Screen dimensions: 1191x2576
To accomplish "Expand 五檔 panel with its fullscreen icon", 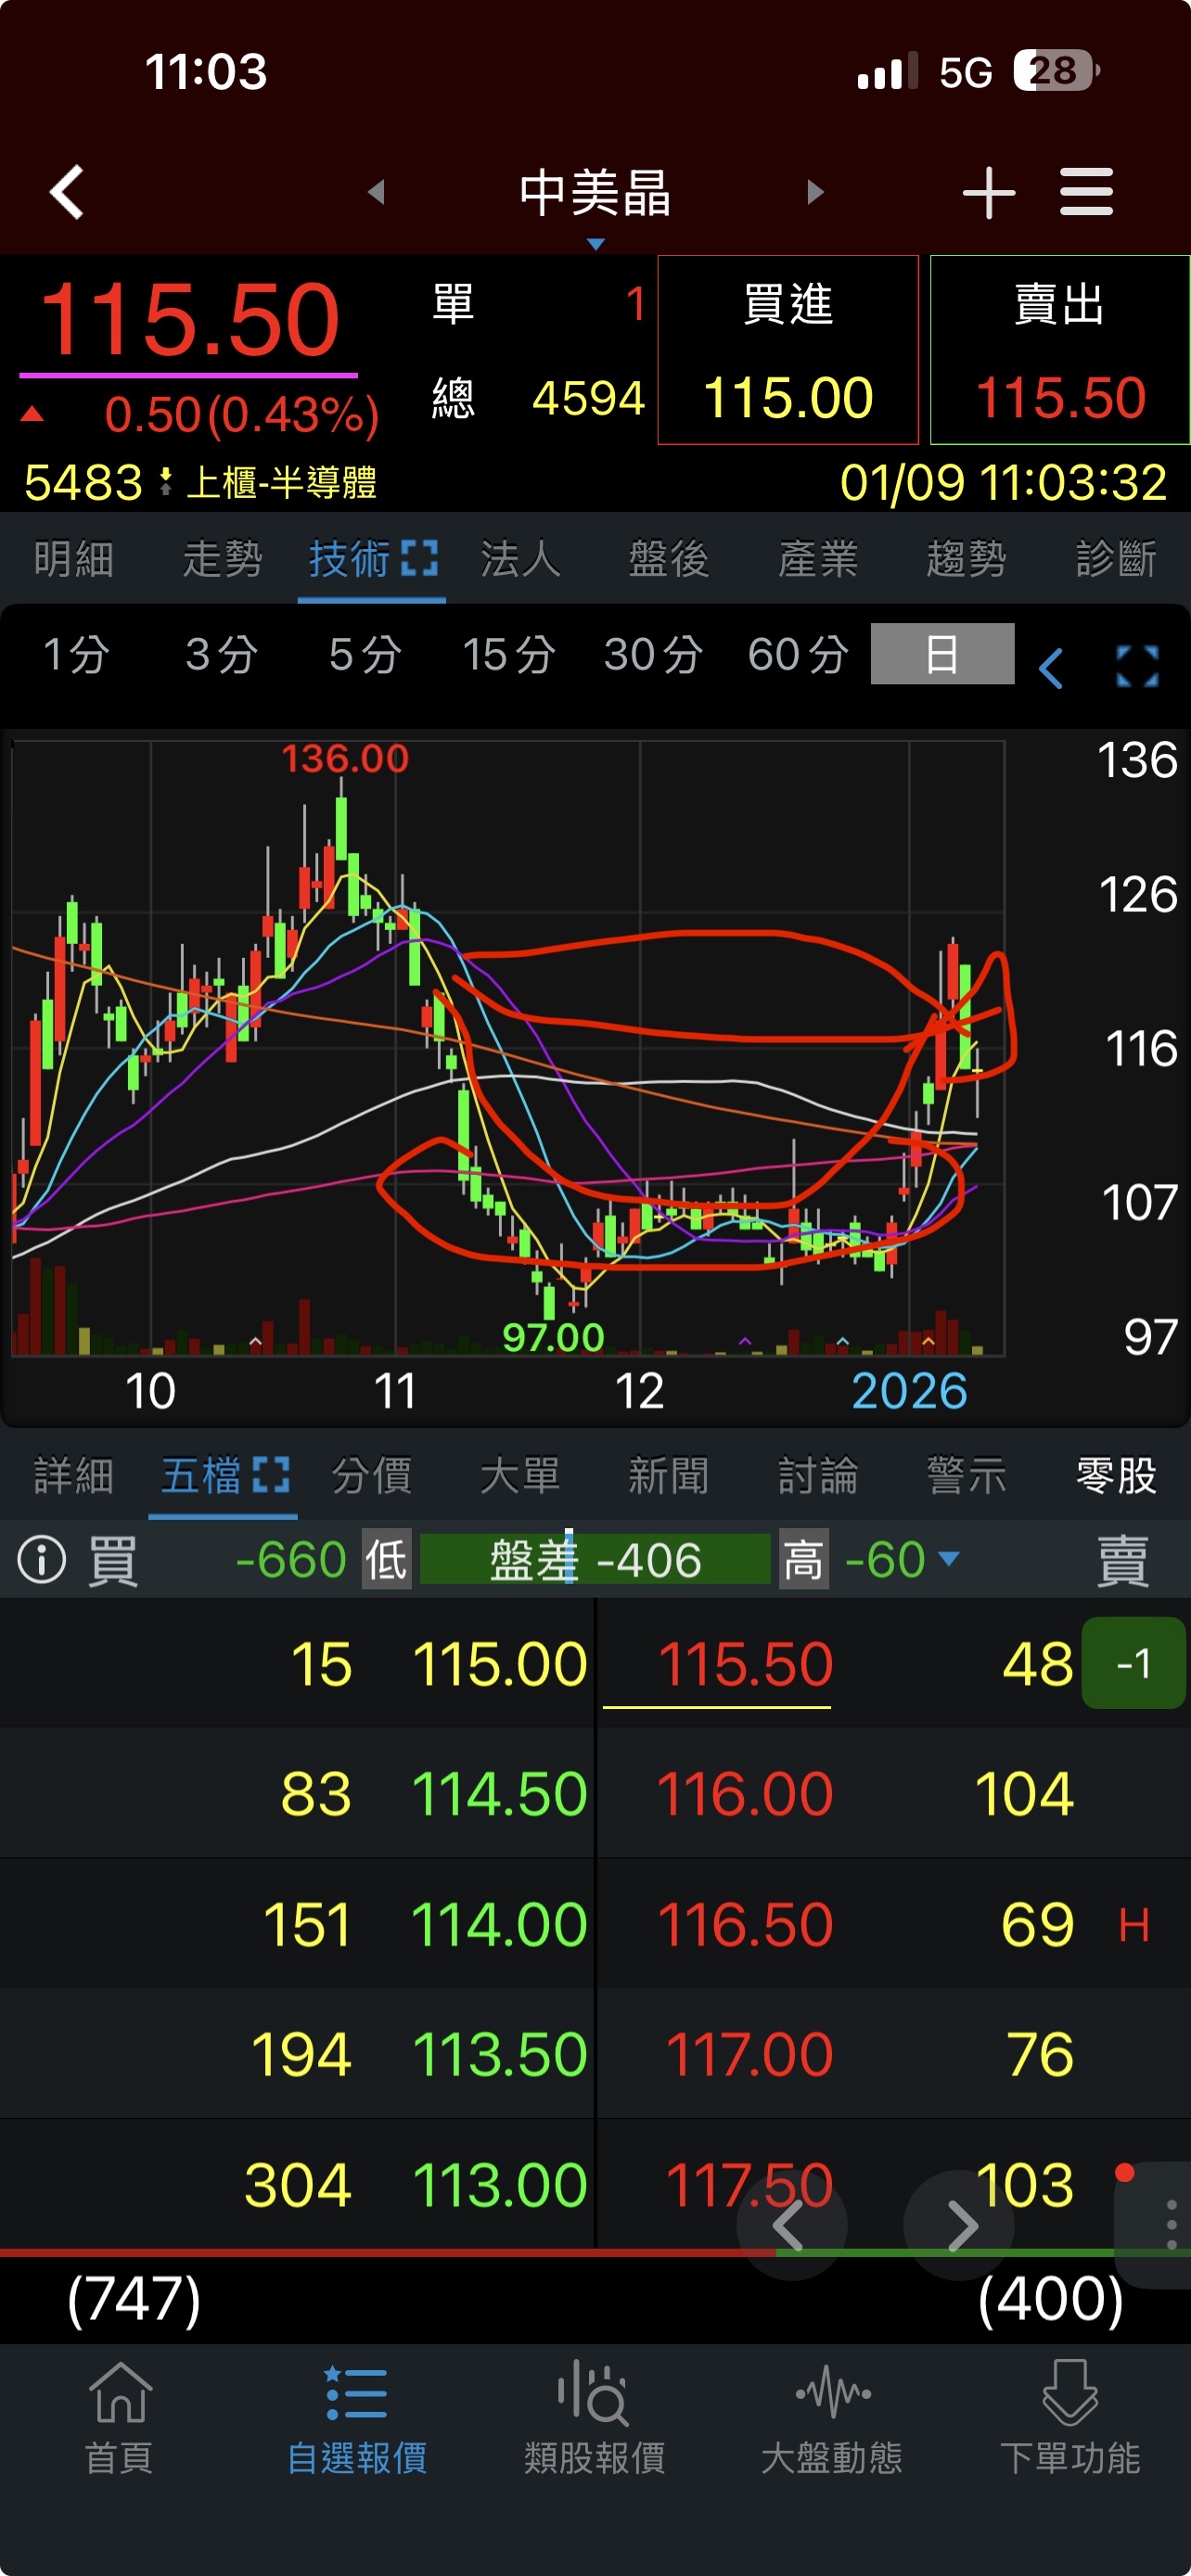I will pyautogui.click(x=271, y=1474).
